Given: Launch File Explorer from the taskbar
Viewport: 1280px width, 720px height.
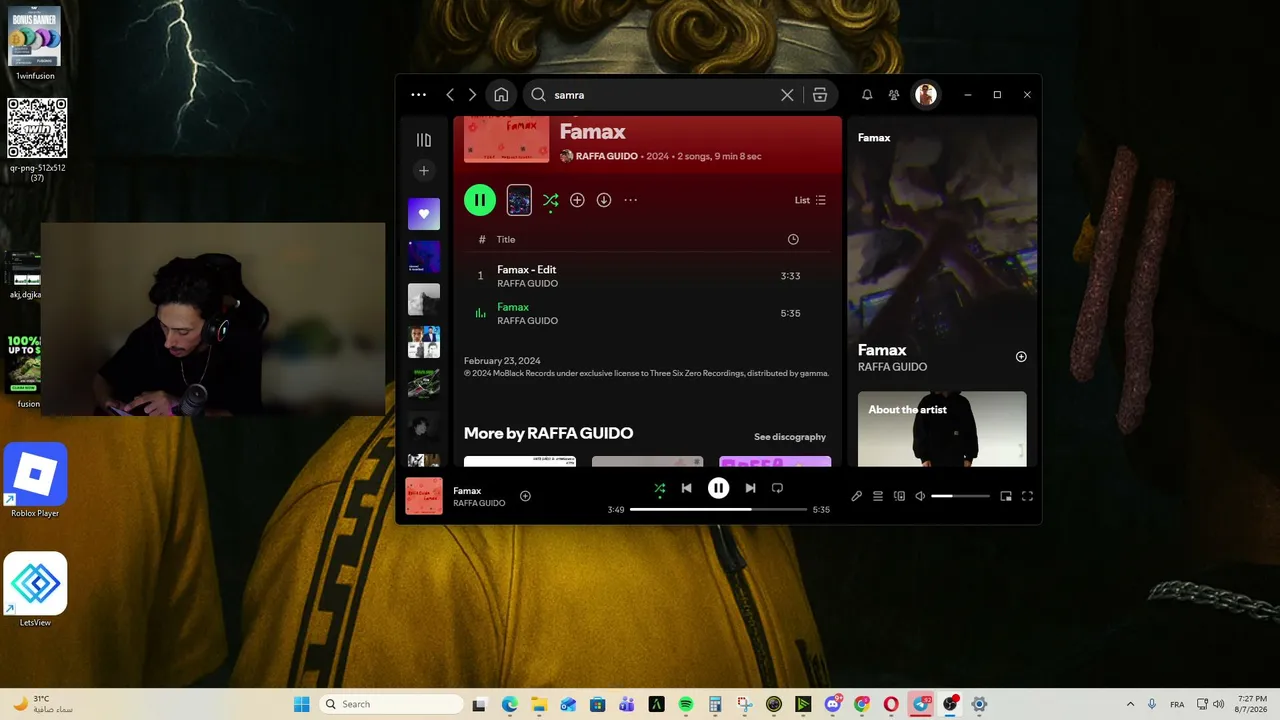Looking at the screenshot, I should click(538, 704).
